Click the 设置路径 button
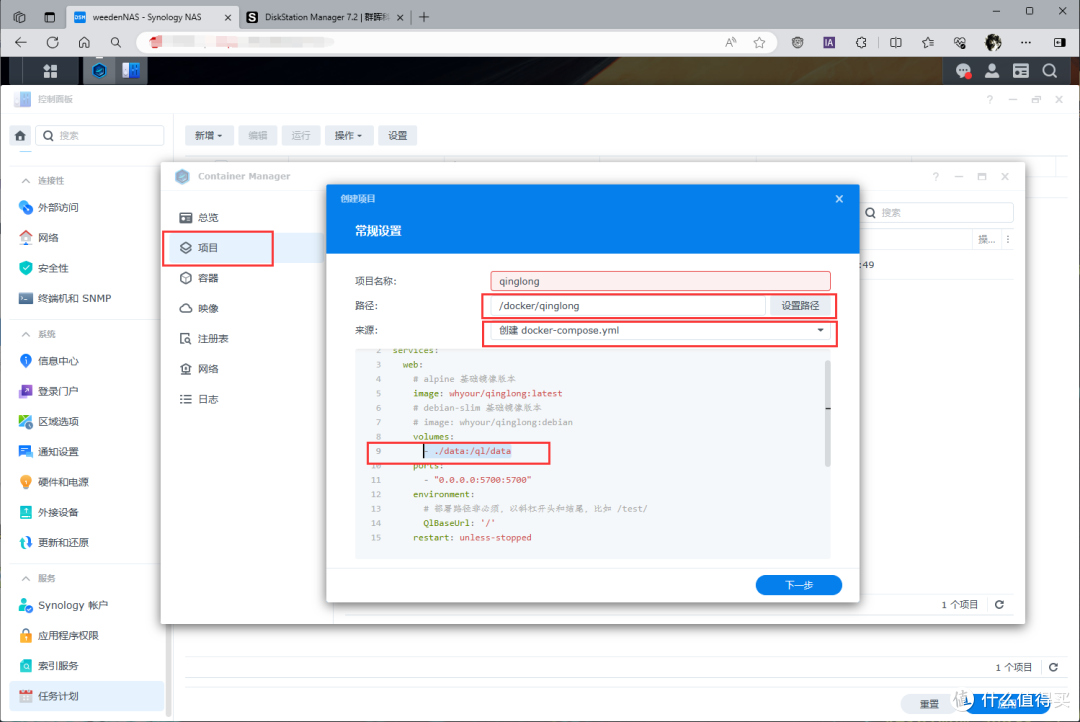 (x=800, y=306)
